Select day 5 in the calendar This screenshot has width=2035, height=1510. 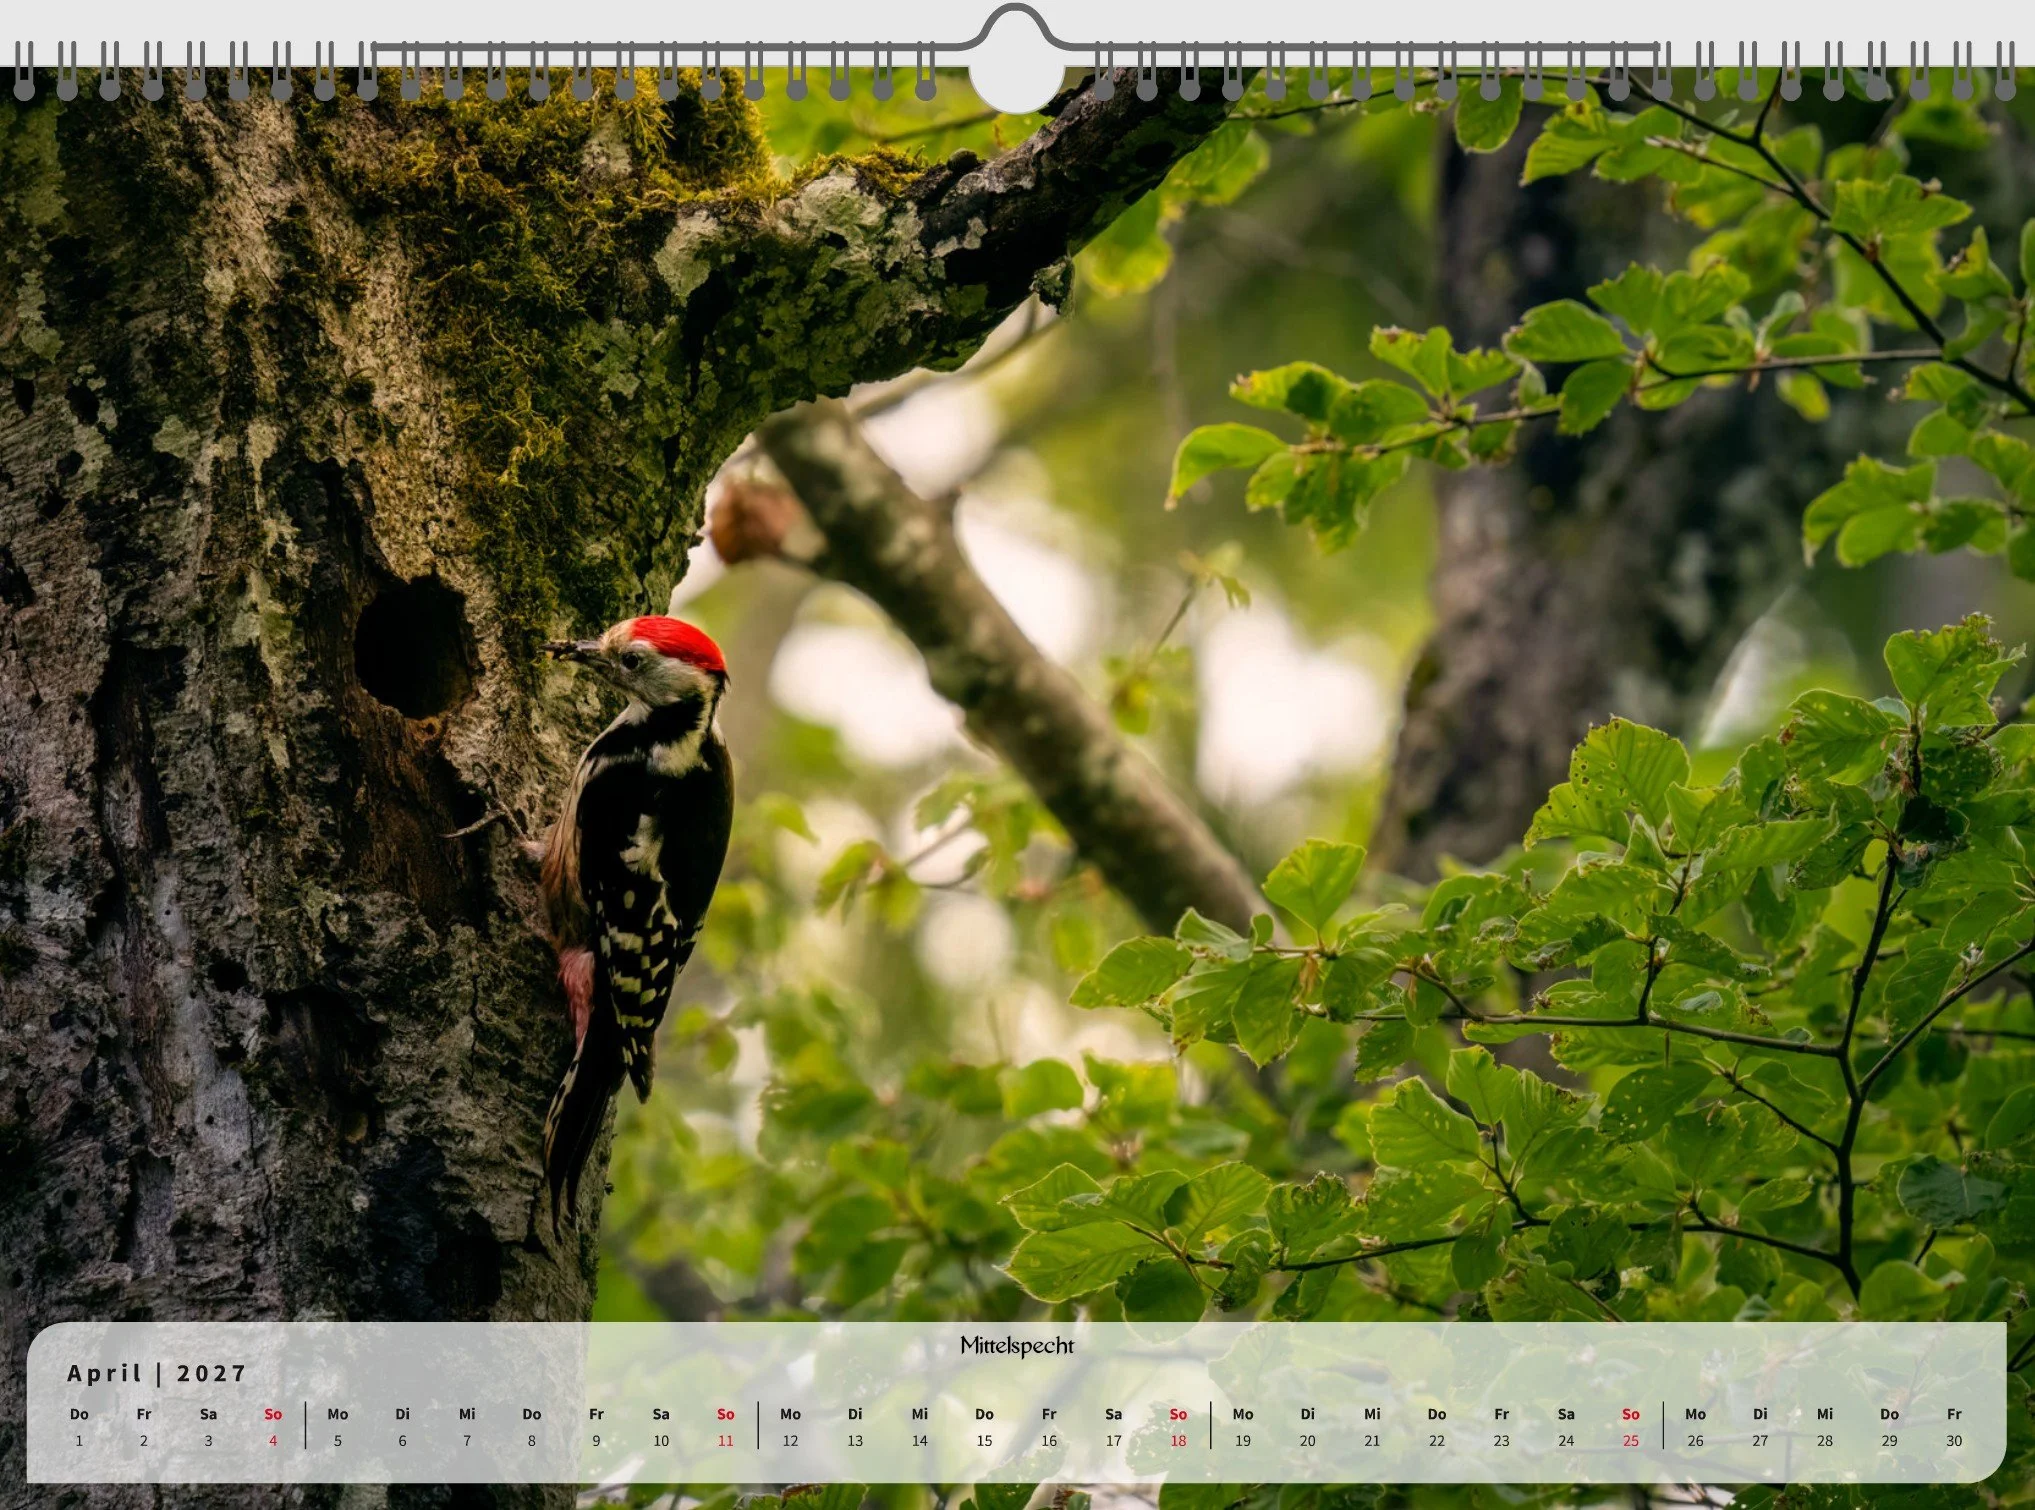(338, 1441)
